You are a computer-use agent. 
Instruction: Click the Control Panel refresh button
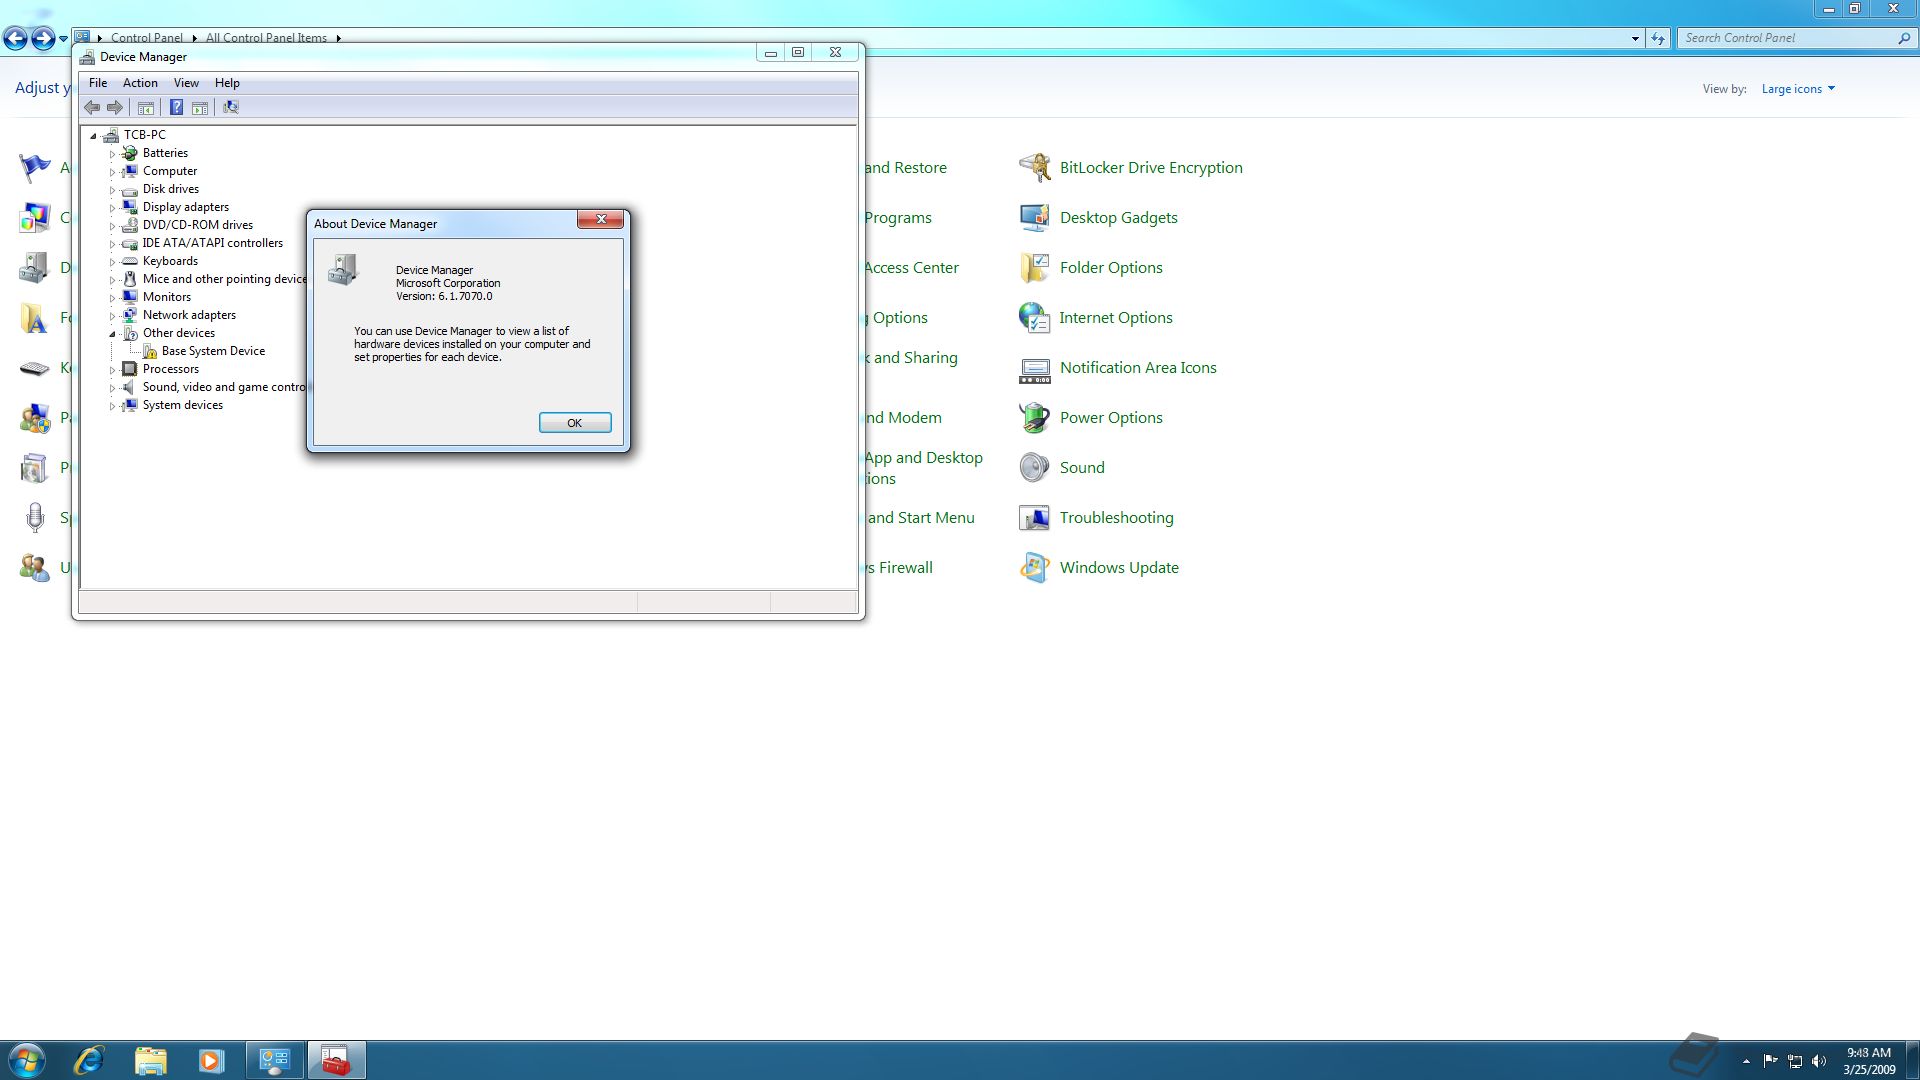pos(1658,38)
